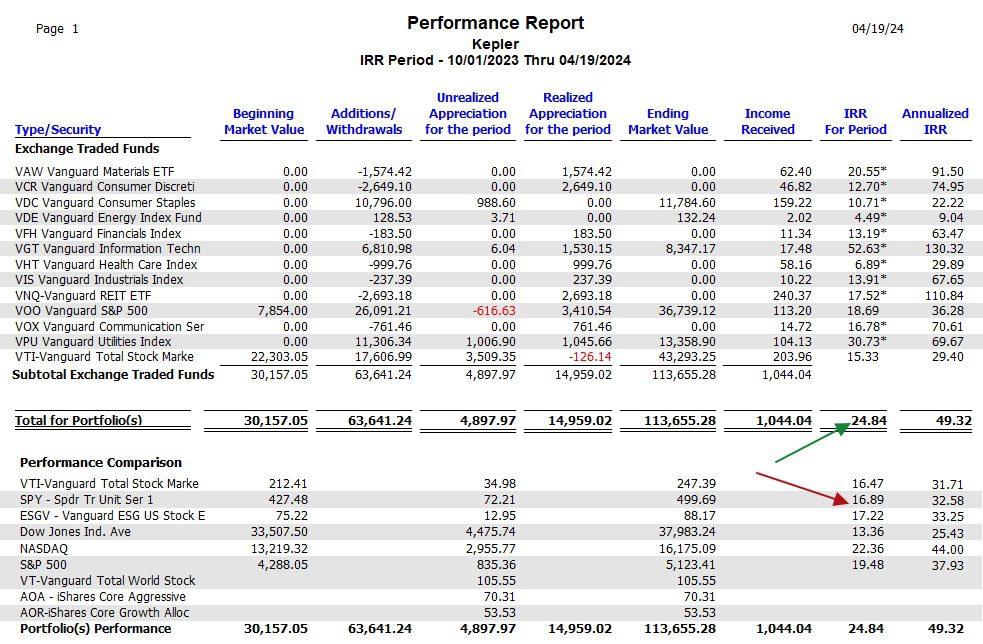Select Dow Jones Ind. Ave comparison row
The height and width of the screenshot is (644, 983).
pyautogui.click(x=492, y=532)
